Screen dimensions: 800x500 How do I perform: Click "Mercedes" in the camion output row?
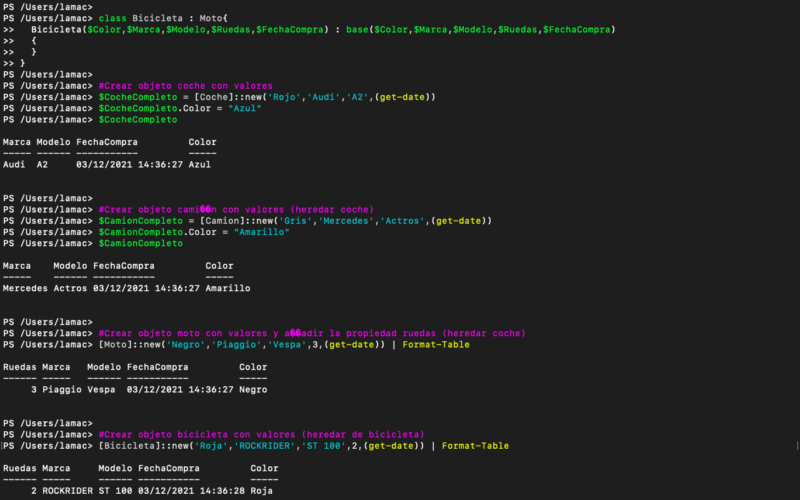click(25, 287)
